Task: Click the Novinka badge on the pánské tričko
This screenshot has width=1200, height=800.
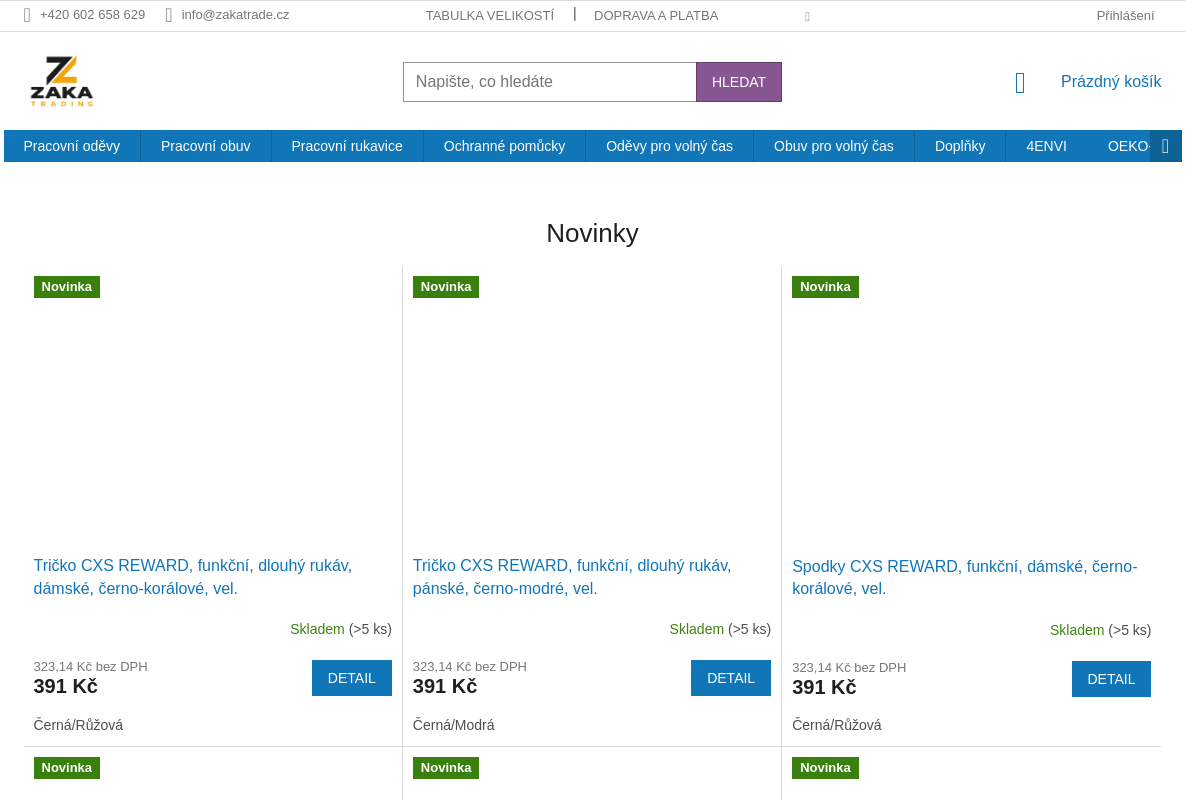Action: (x=446, y=287)
